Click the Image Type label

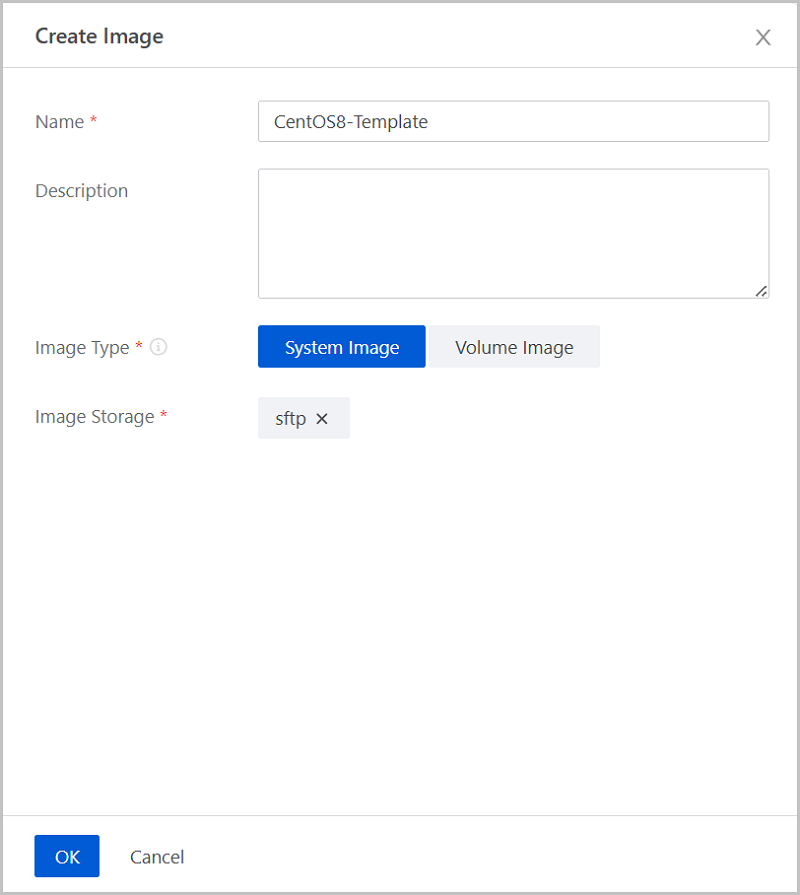click(82, 348)
